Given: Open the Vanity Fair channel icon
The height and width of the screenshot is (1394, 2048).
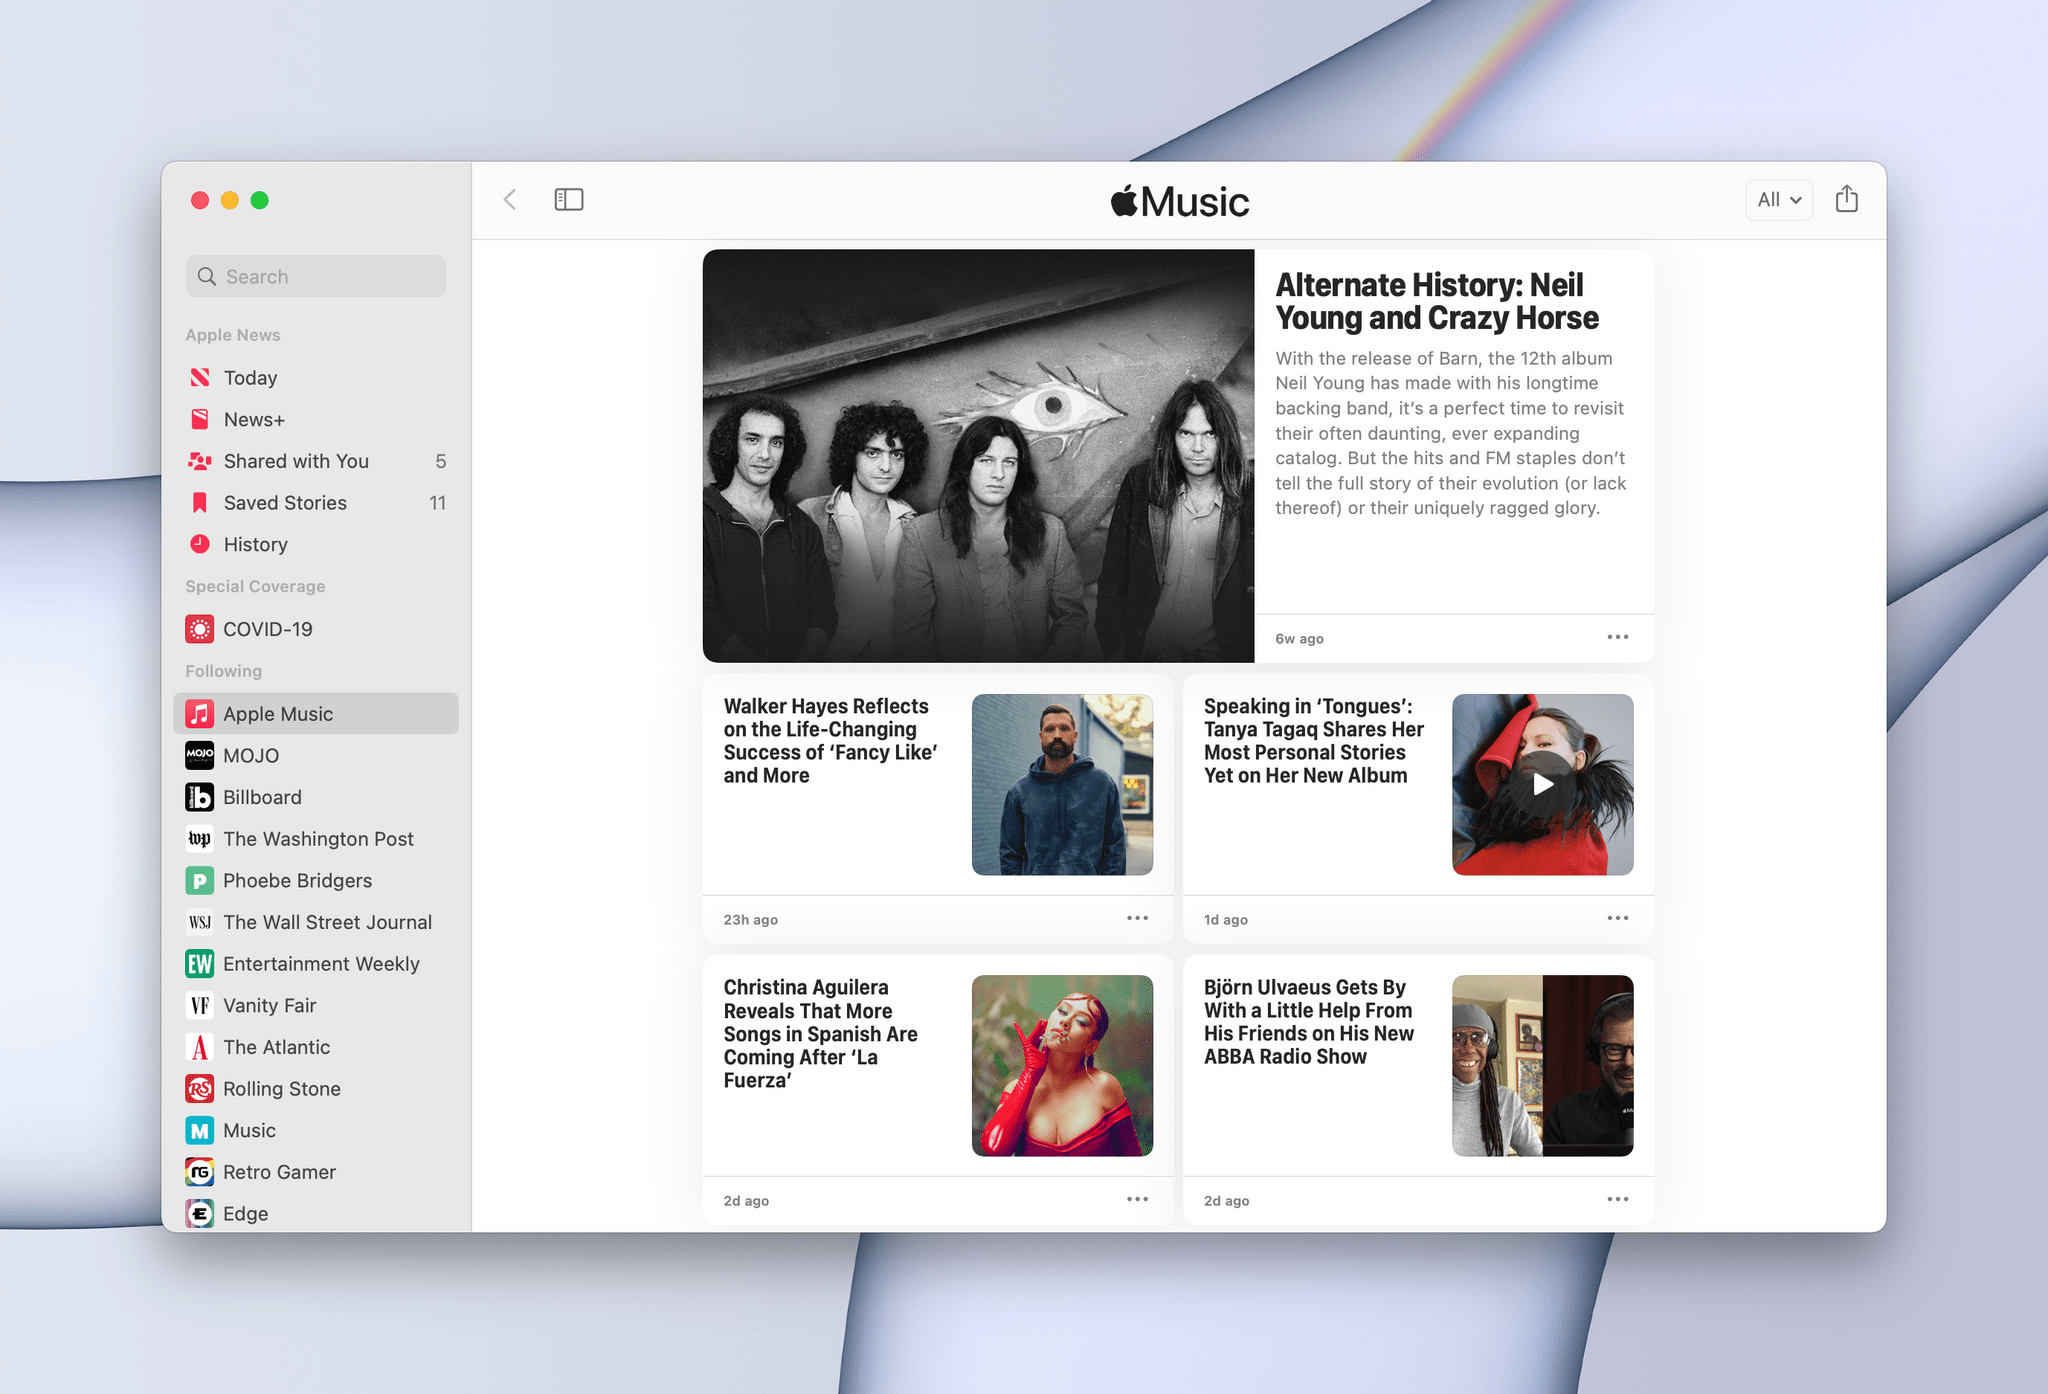Looking at the screenshot, I should click(x=200, y=1005).
